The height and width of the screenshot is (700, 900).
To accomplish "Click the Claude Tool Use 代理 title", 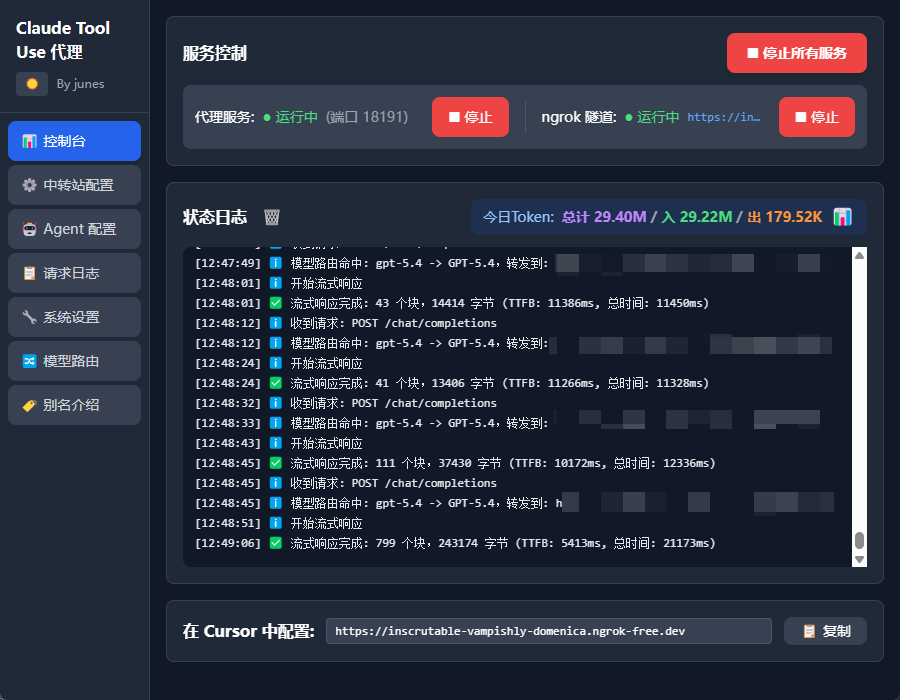I will [63, 40].
